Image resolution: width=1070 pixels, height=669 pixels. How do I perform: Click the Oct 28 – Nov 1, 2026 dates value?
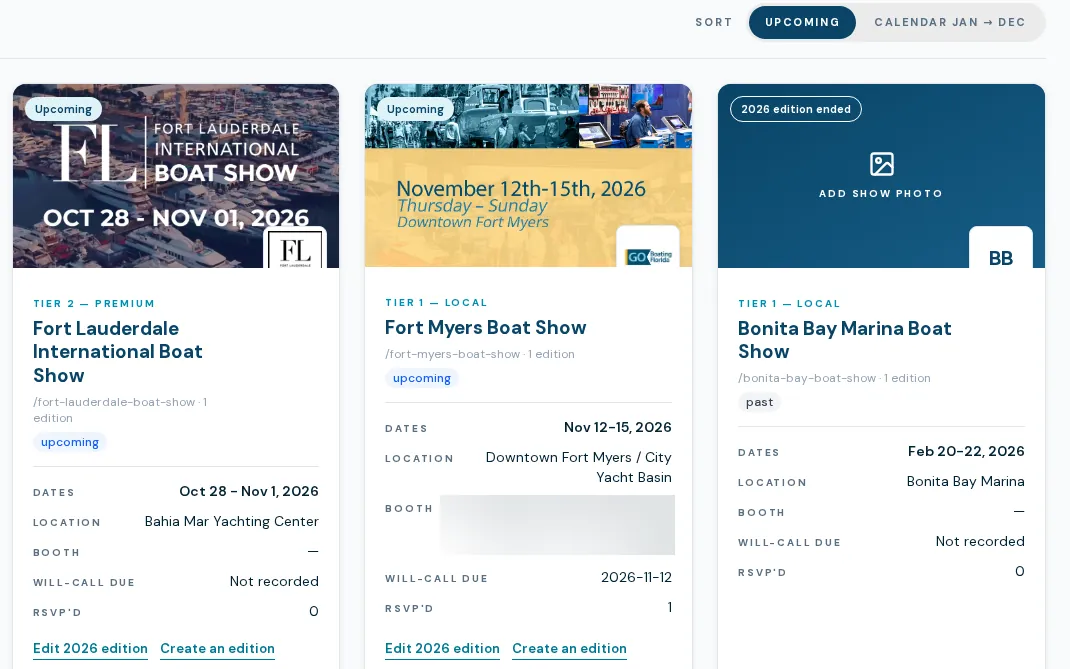249,492
